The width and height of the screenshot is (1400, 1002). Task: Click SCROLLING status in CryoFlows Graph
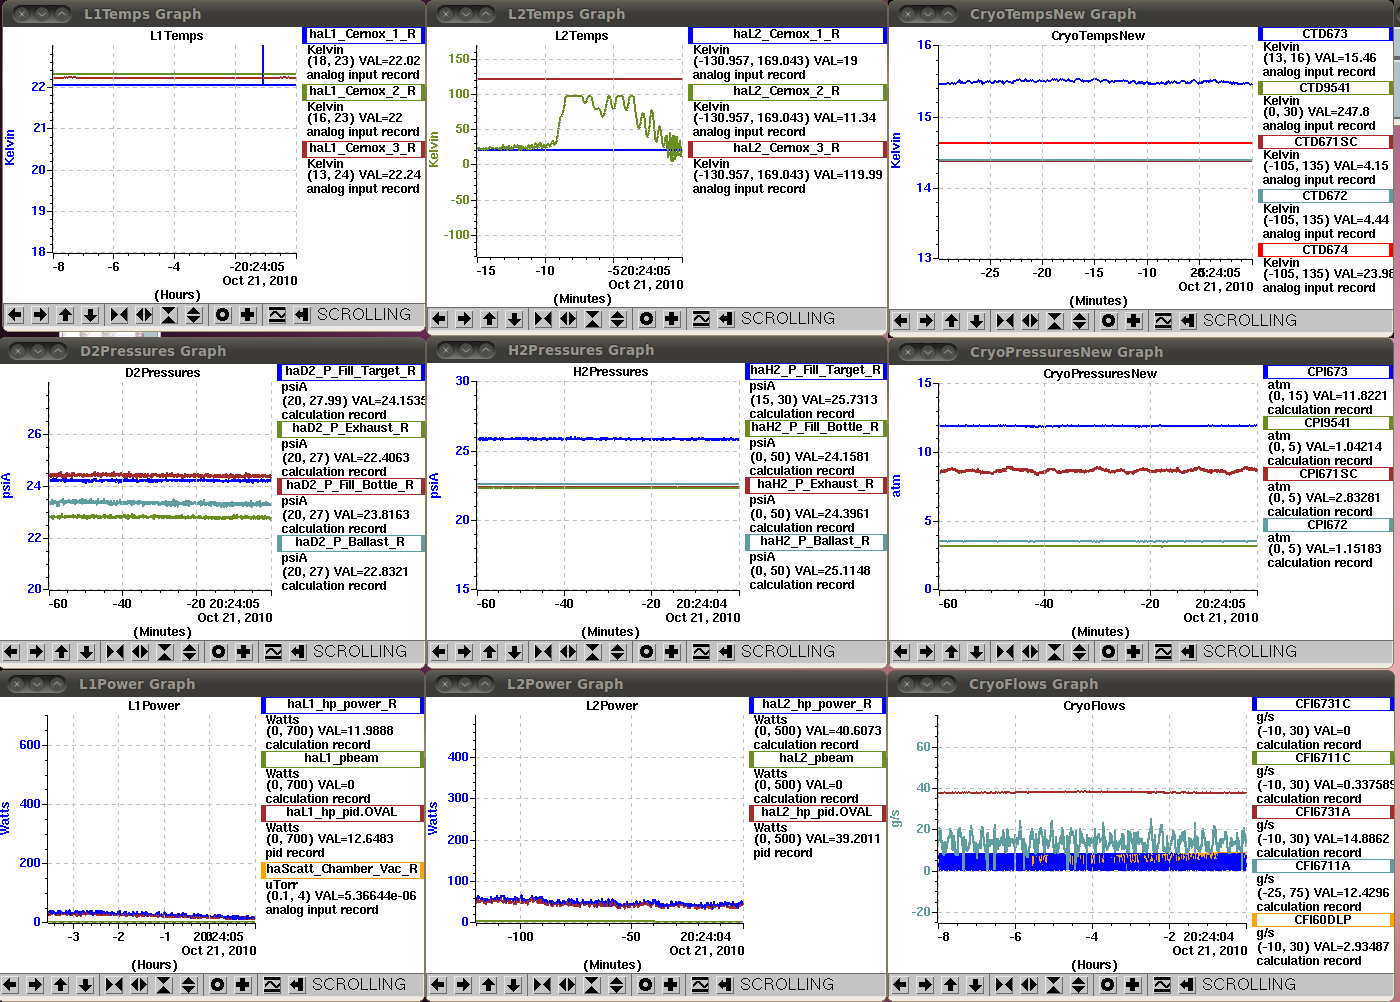click(1249, 985)
